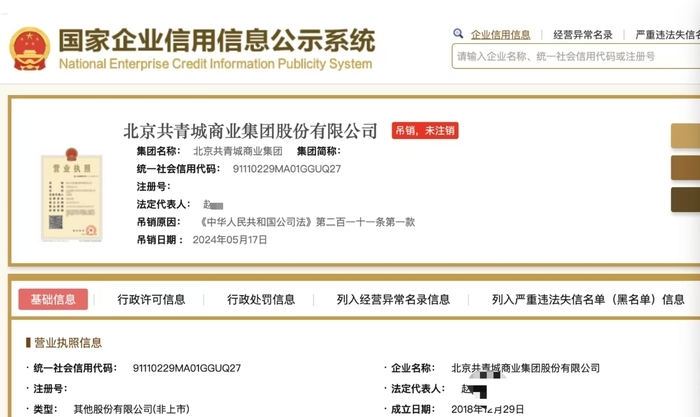Open the 企业信用信息 search category link
Screen dimensions: 700x417
coord(500,34)
